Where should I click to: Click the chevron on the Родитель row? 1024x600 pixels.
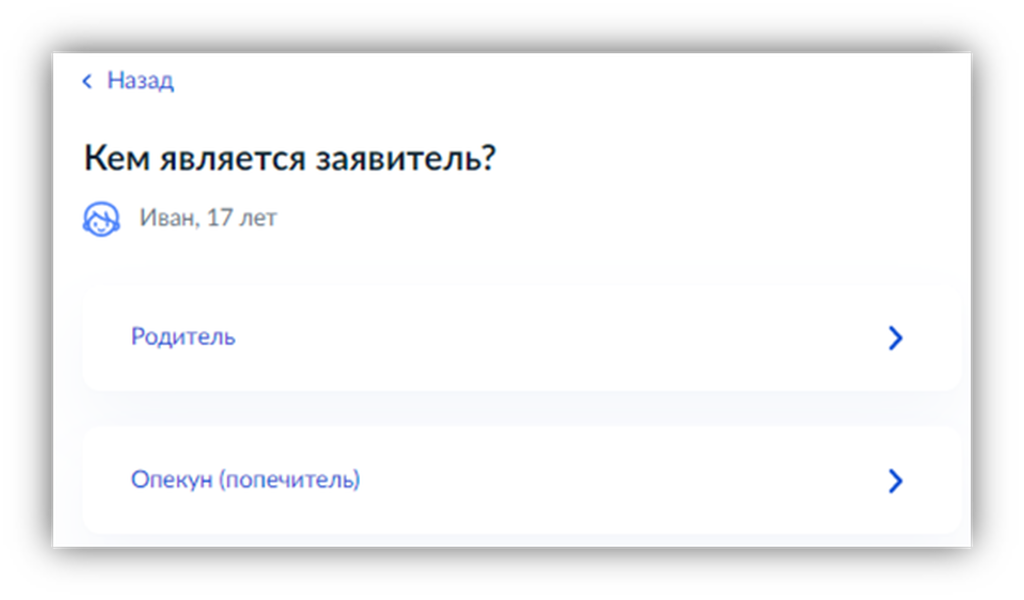tap(895, 338)
